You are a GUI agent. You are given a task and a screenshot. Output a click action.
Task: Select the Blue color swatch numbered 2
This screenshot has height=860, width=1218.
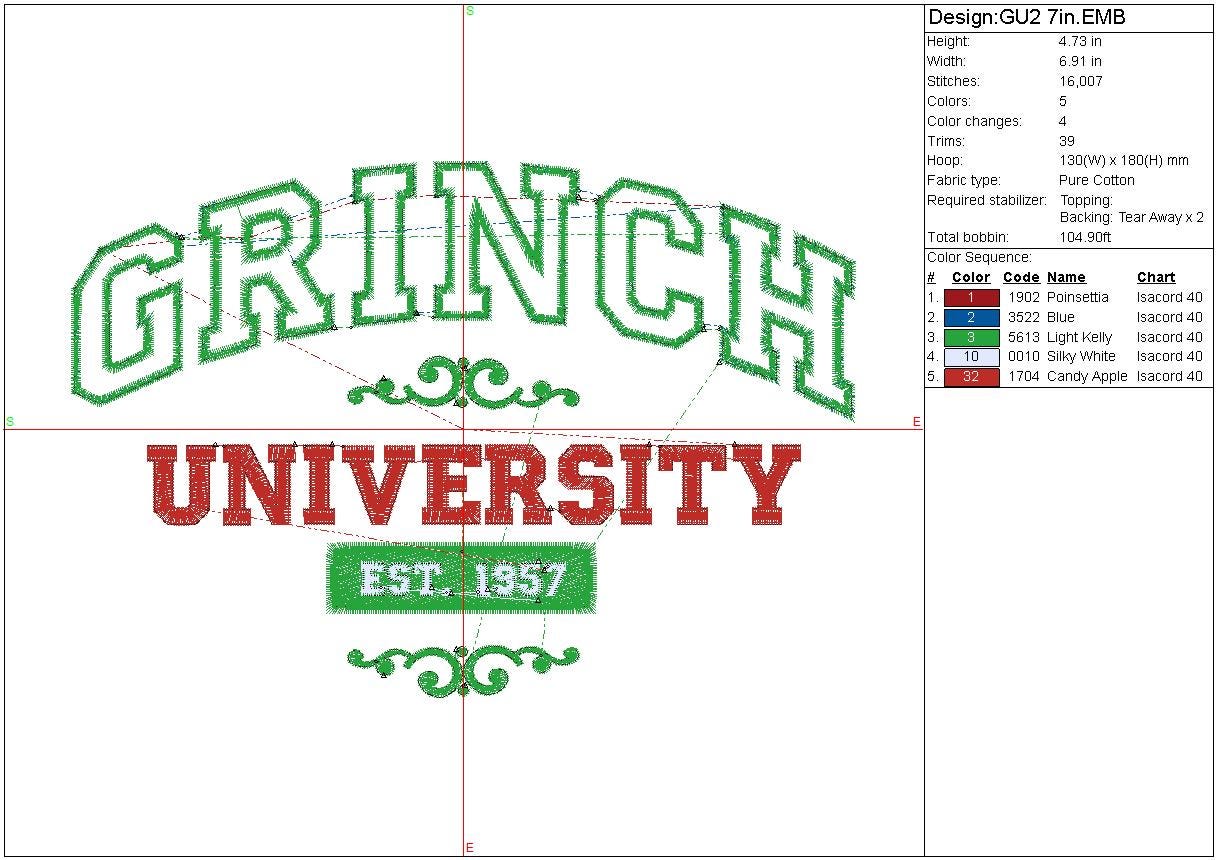pyautogui.click(x=971, y=318)
